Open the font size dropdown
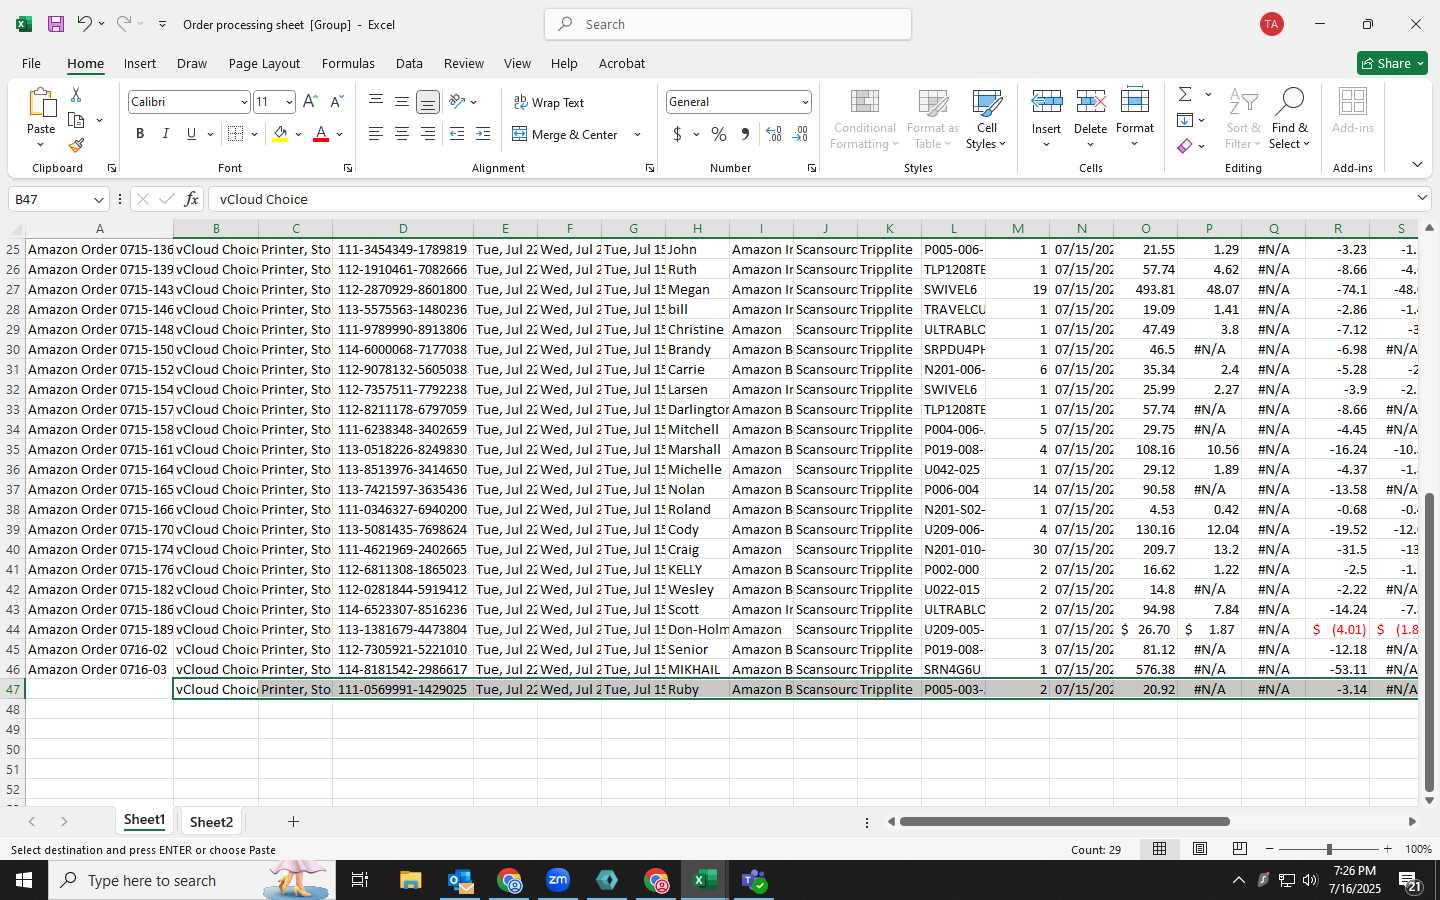This screenshot has height=900, width=1440. (x=289, y=102)
